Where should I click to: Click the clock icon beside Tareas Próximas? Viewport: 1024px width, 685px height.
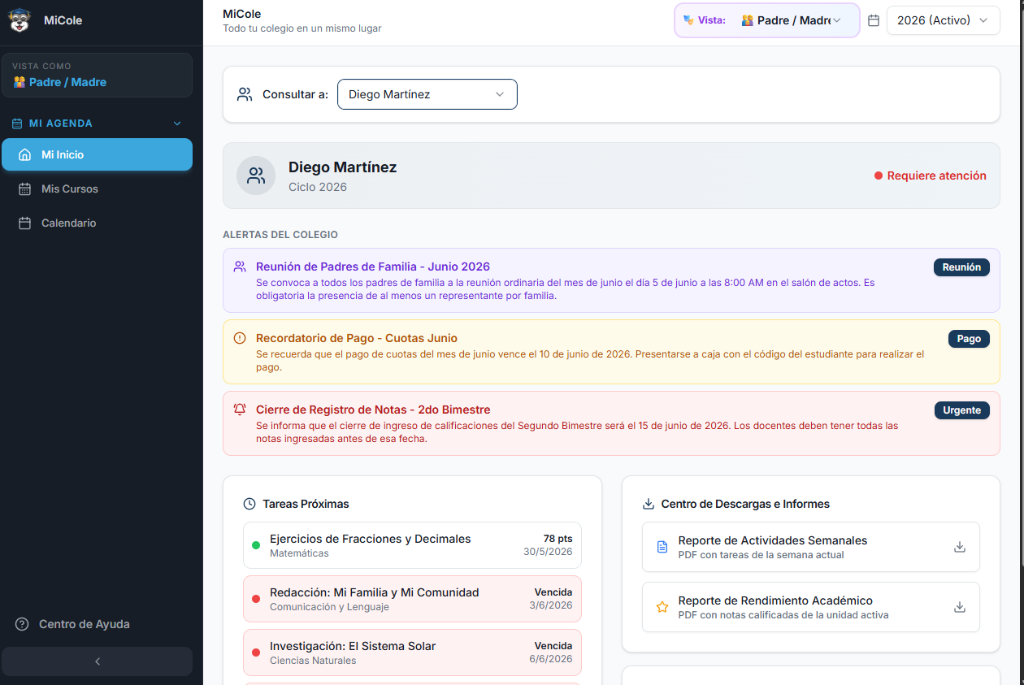click(249, 503)
